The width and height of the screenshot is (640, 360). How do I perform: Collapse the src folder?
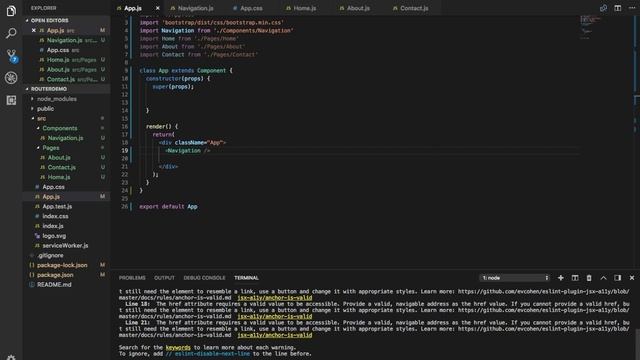tap(41, 118)
